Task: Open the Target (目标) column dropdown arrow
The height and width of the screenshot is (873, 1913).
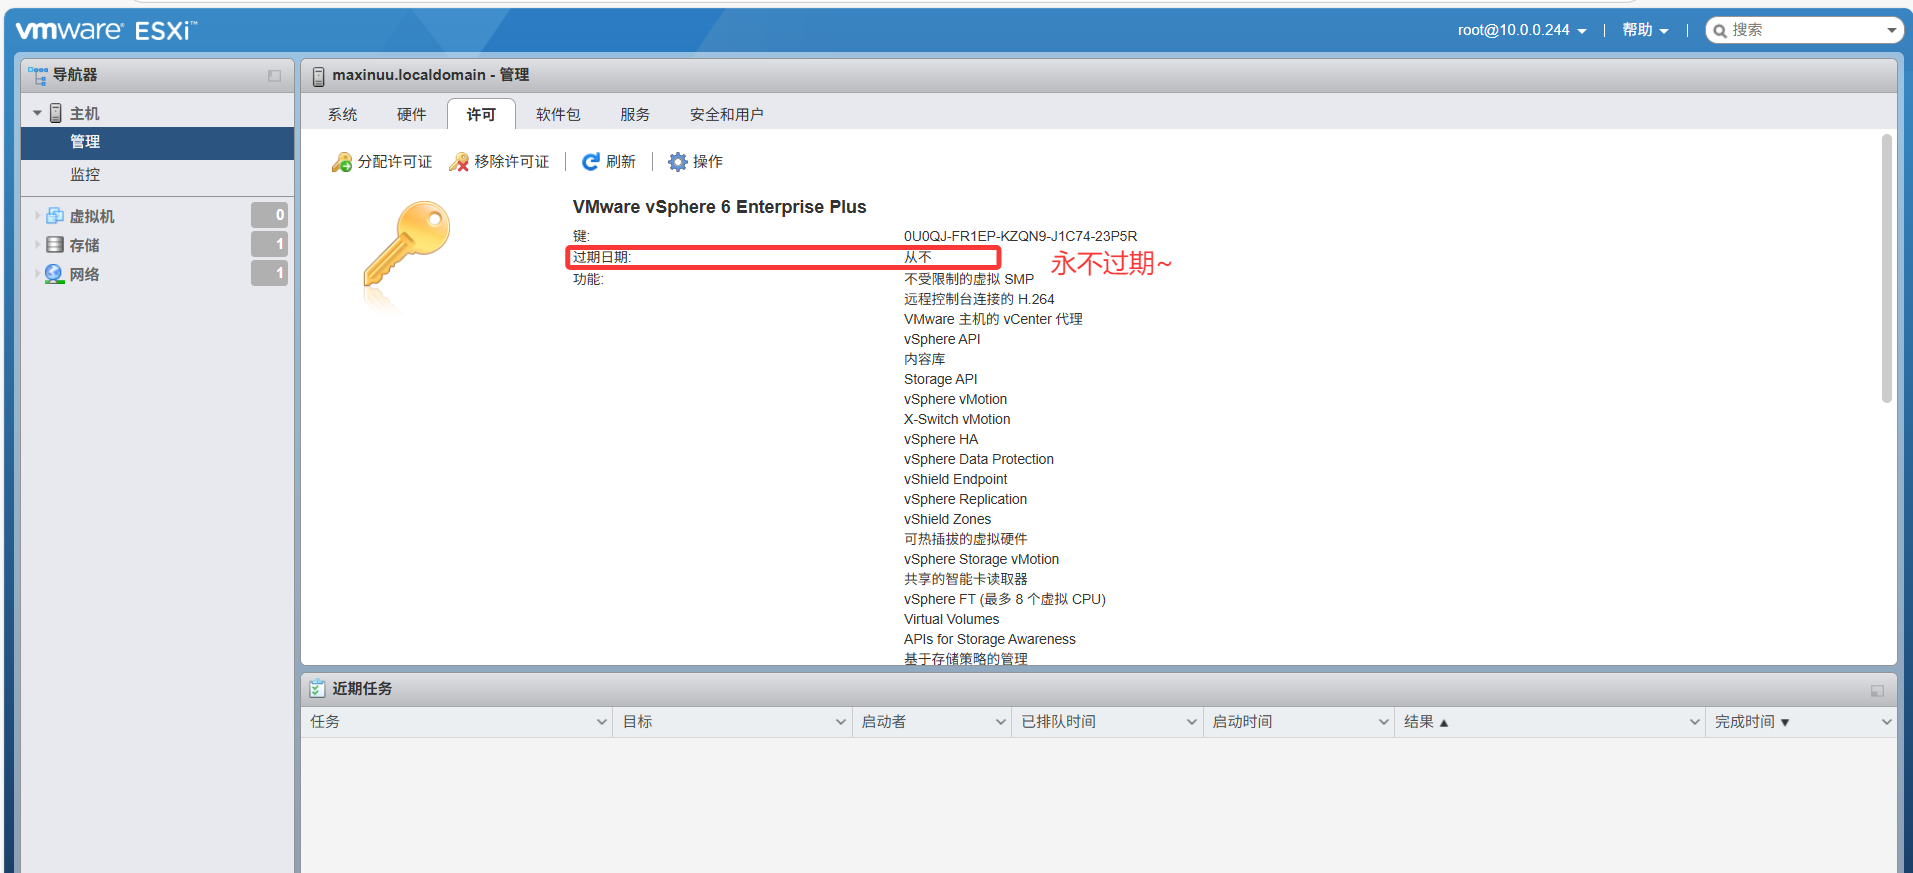Action: click(x=841, y=722)
